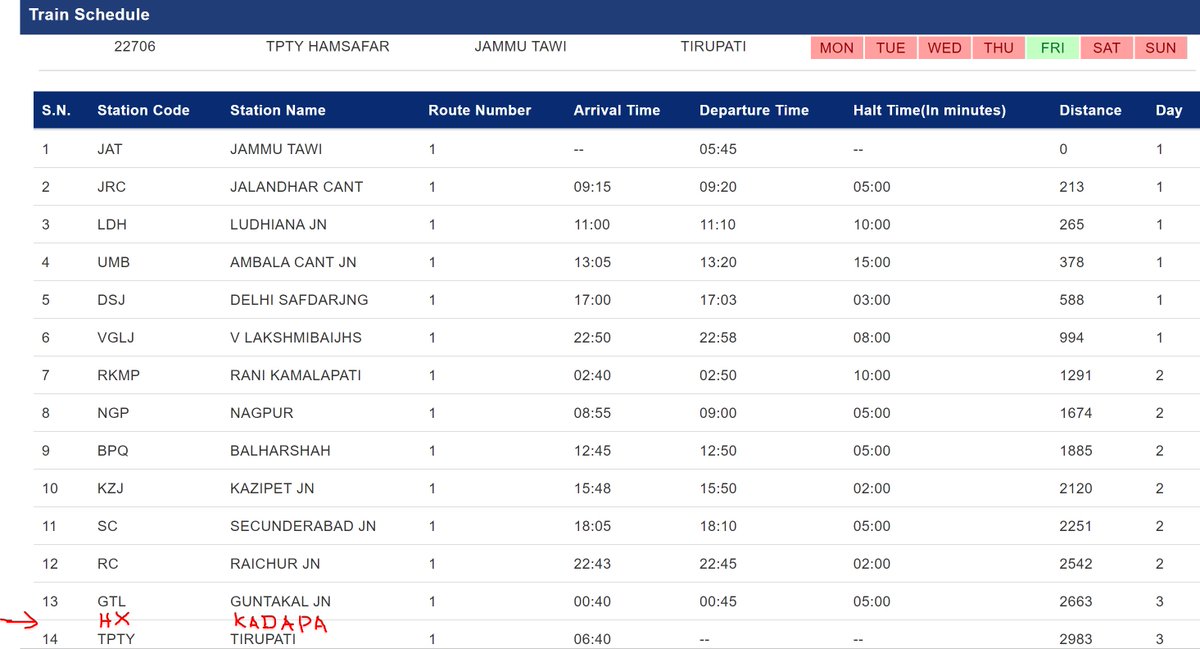
Task: Click source JAMMU TAWI in train header
Action: pos(520,47)
